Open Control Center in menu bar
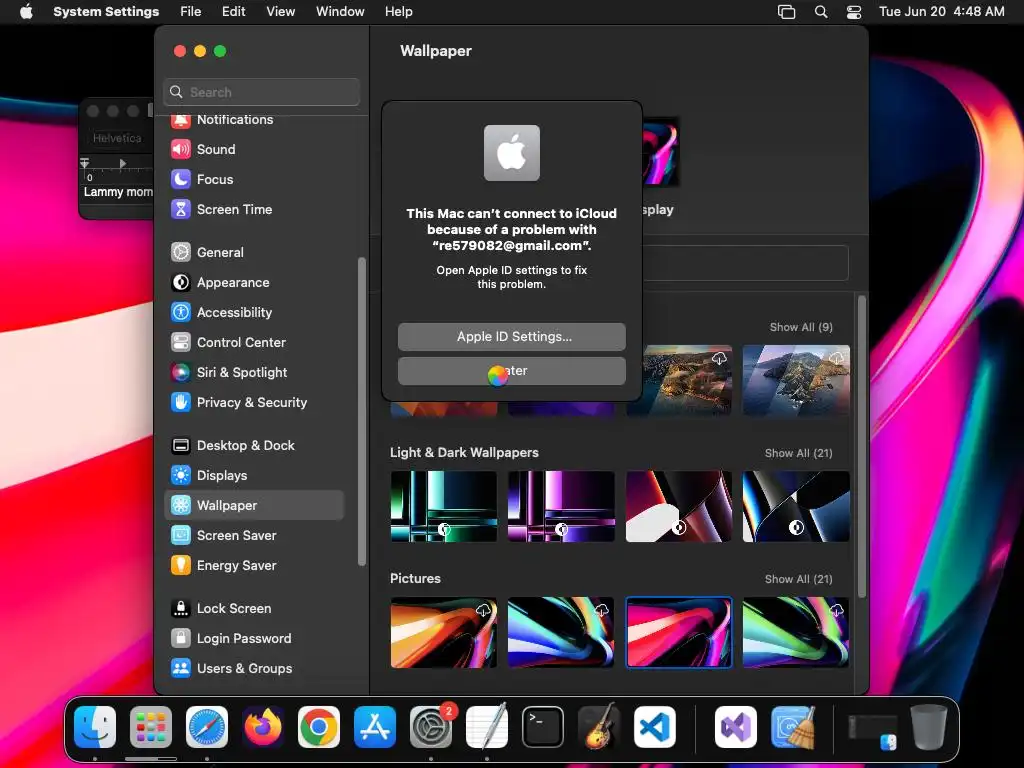This screenshot has width=1024, height=768. tap(854, 12)
